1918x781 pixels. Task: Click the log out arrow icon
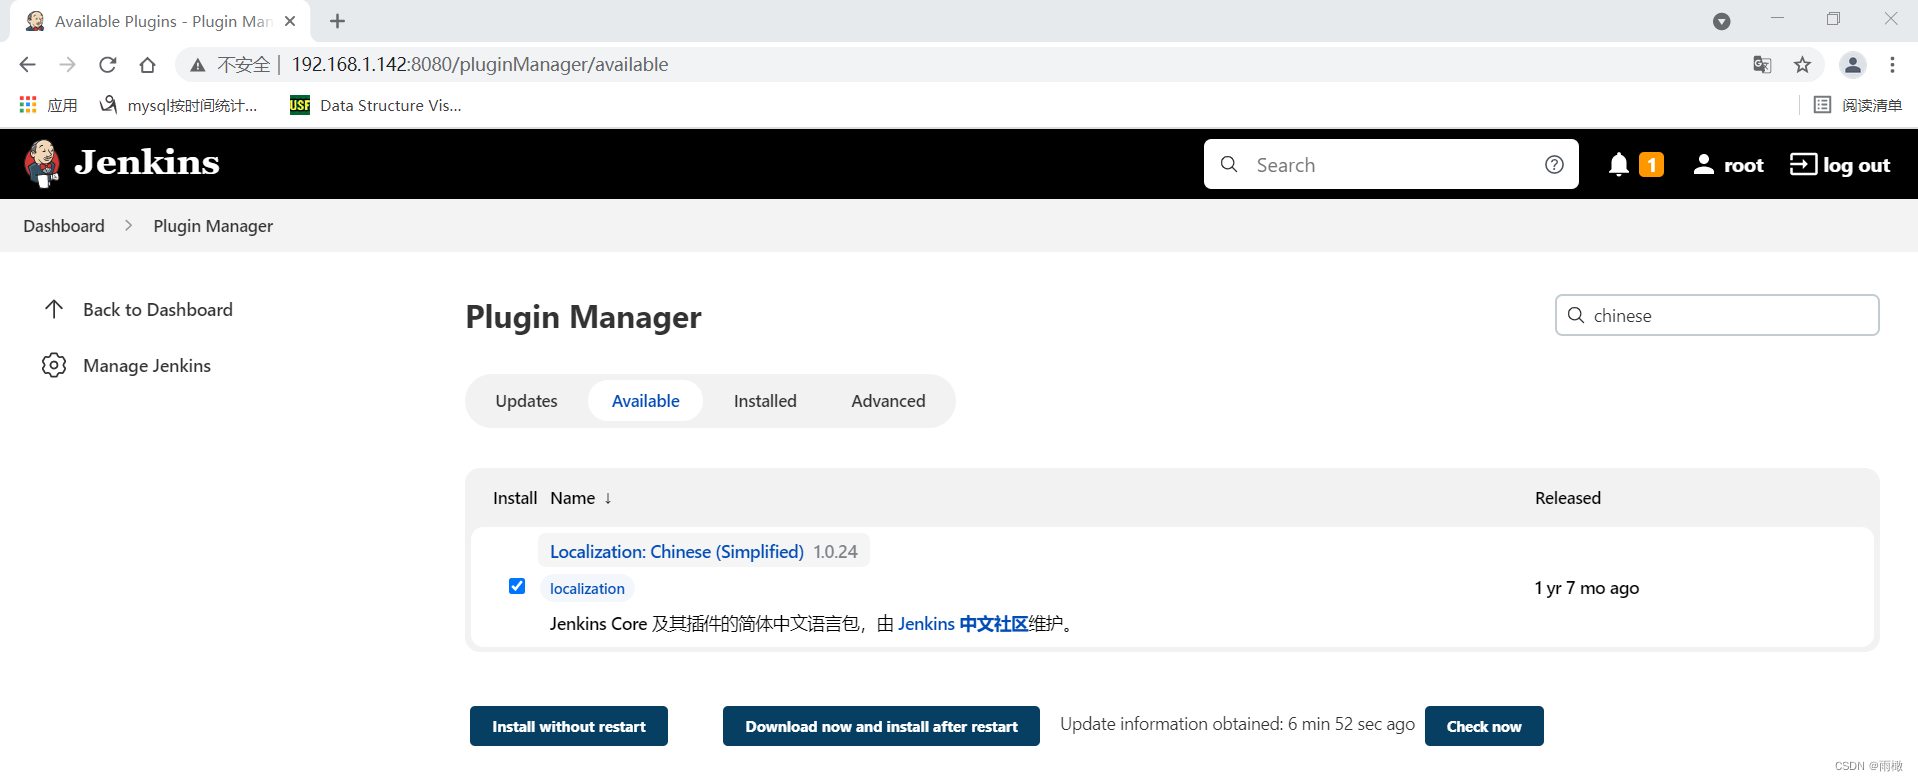(1803, 164)
